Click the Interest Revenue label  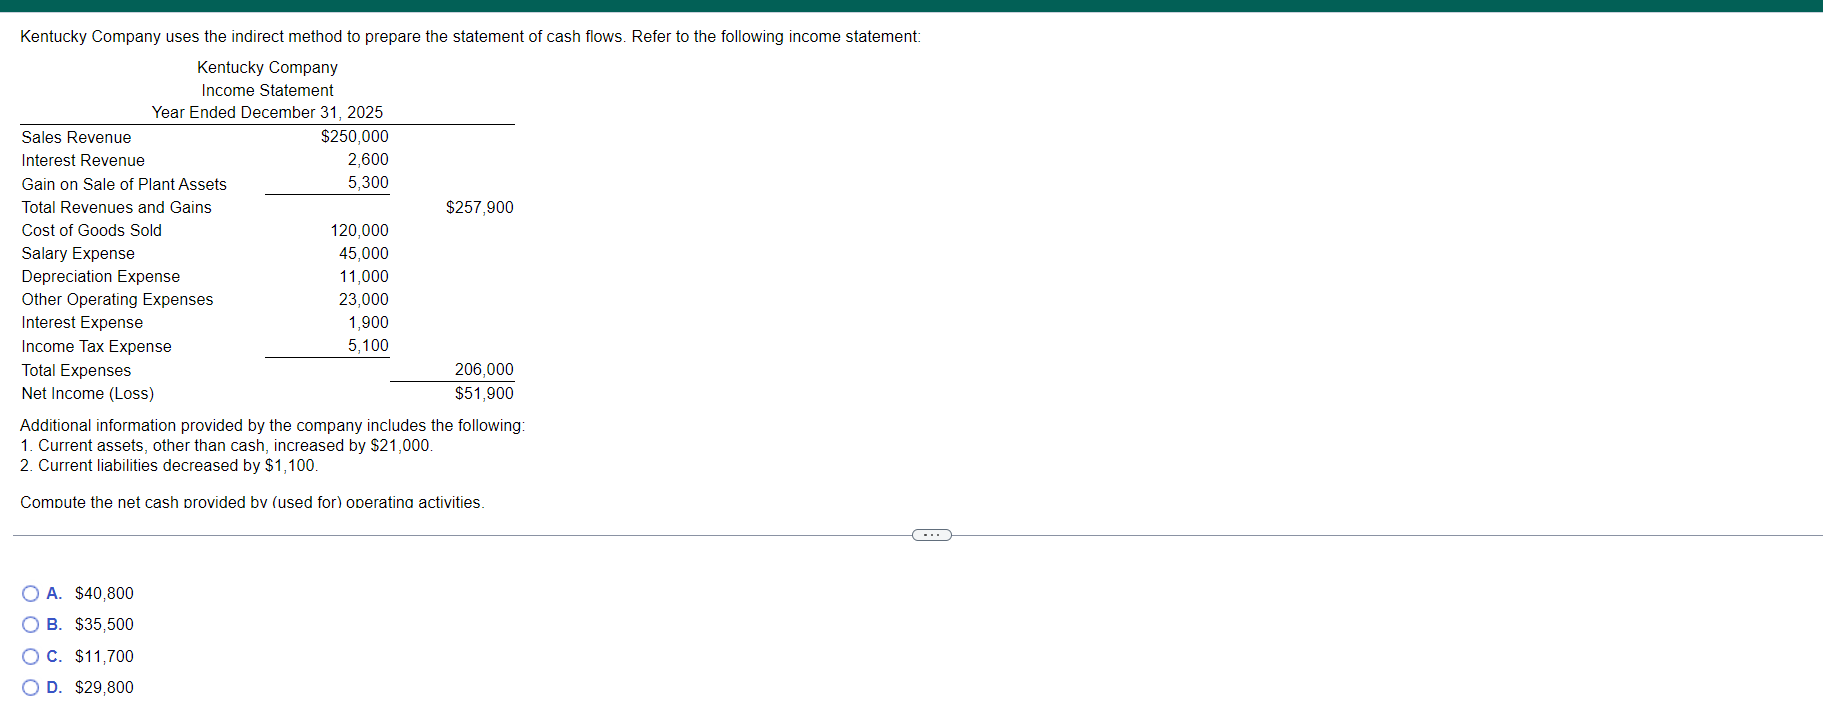[x=83, y=161]
